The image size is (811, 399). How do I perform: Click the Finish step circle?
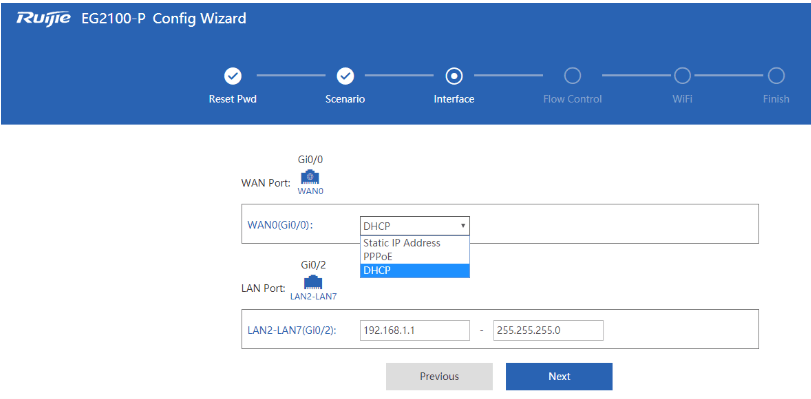pos(776,76)
